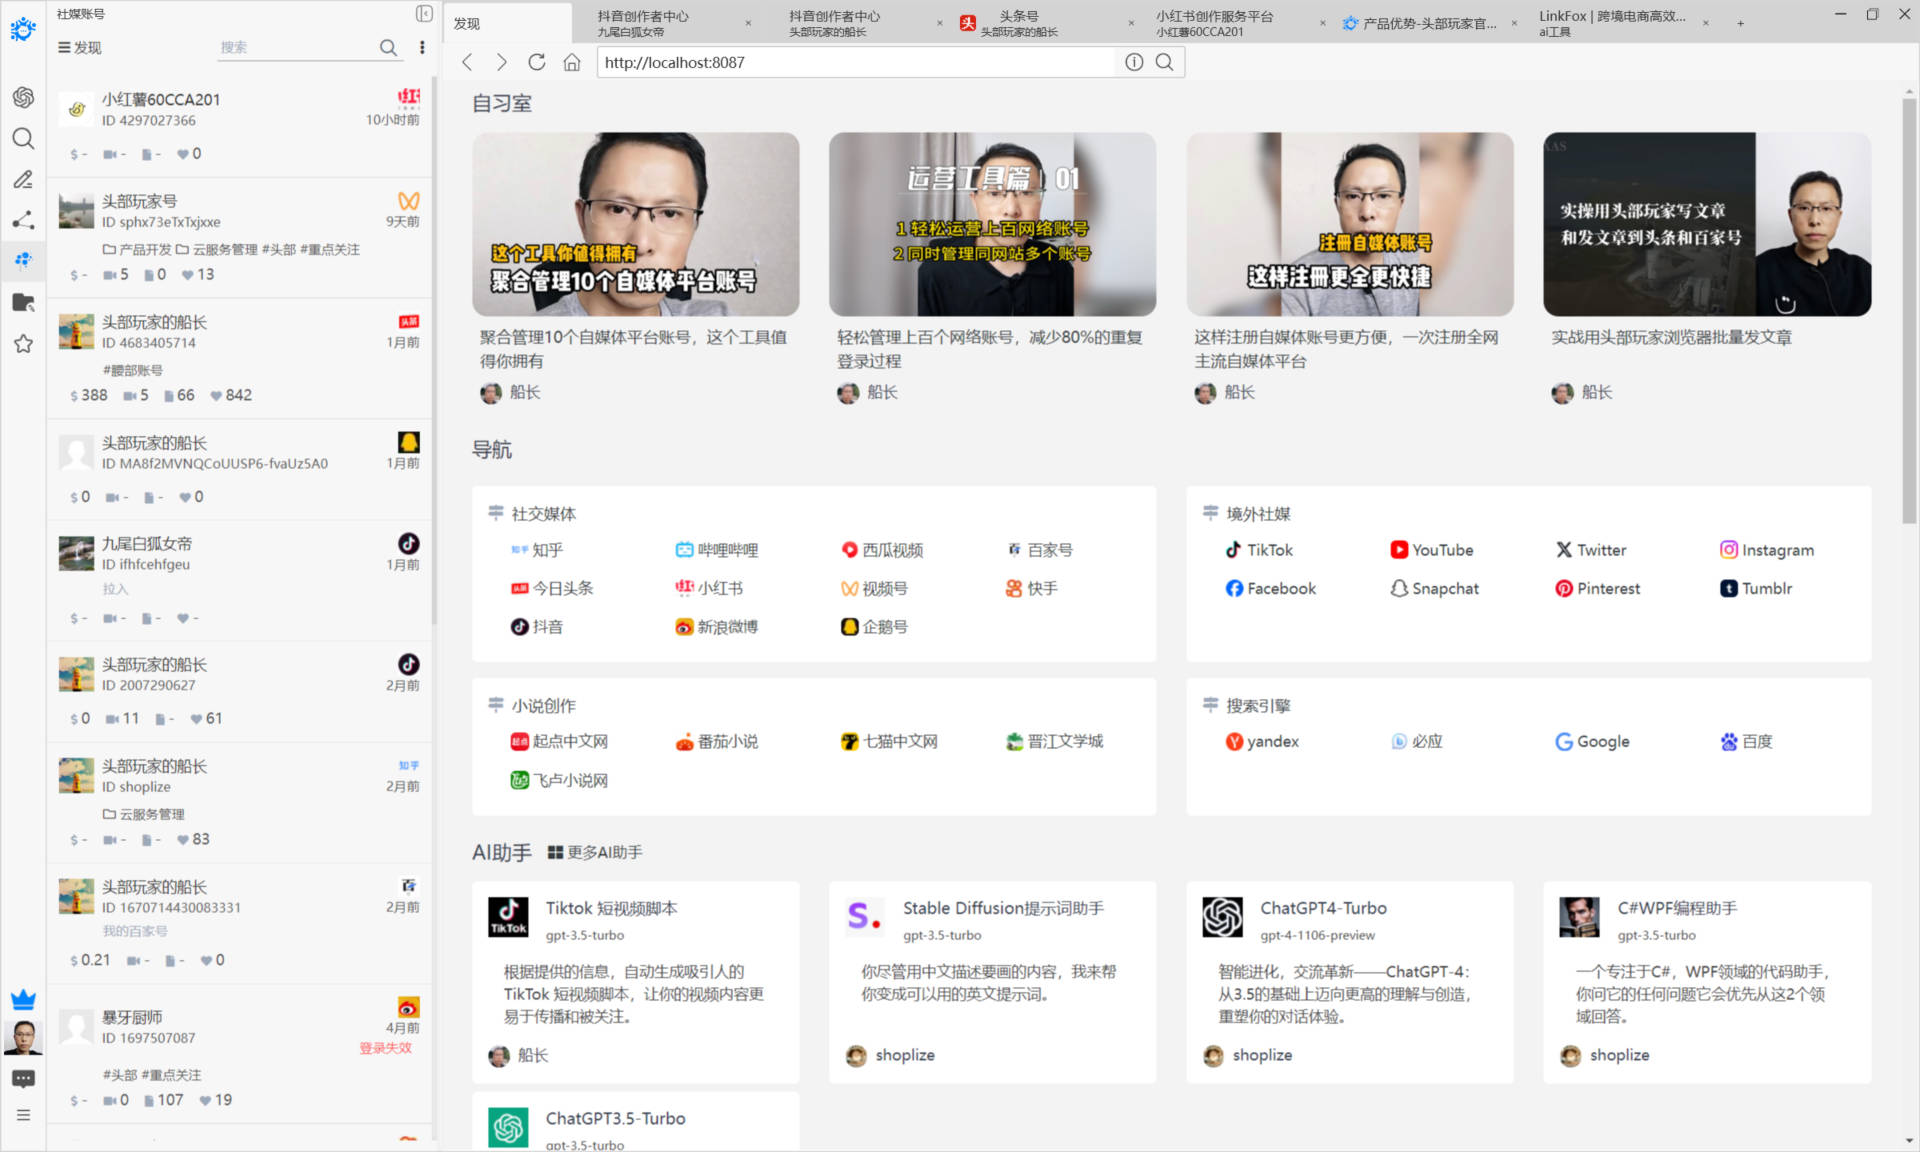Image resolution: width=1920 pixels, height=1152 pixels.
Task: Click the video folder icon in sidebar
Action: click(23, 302)
